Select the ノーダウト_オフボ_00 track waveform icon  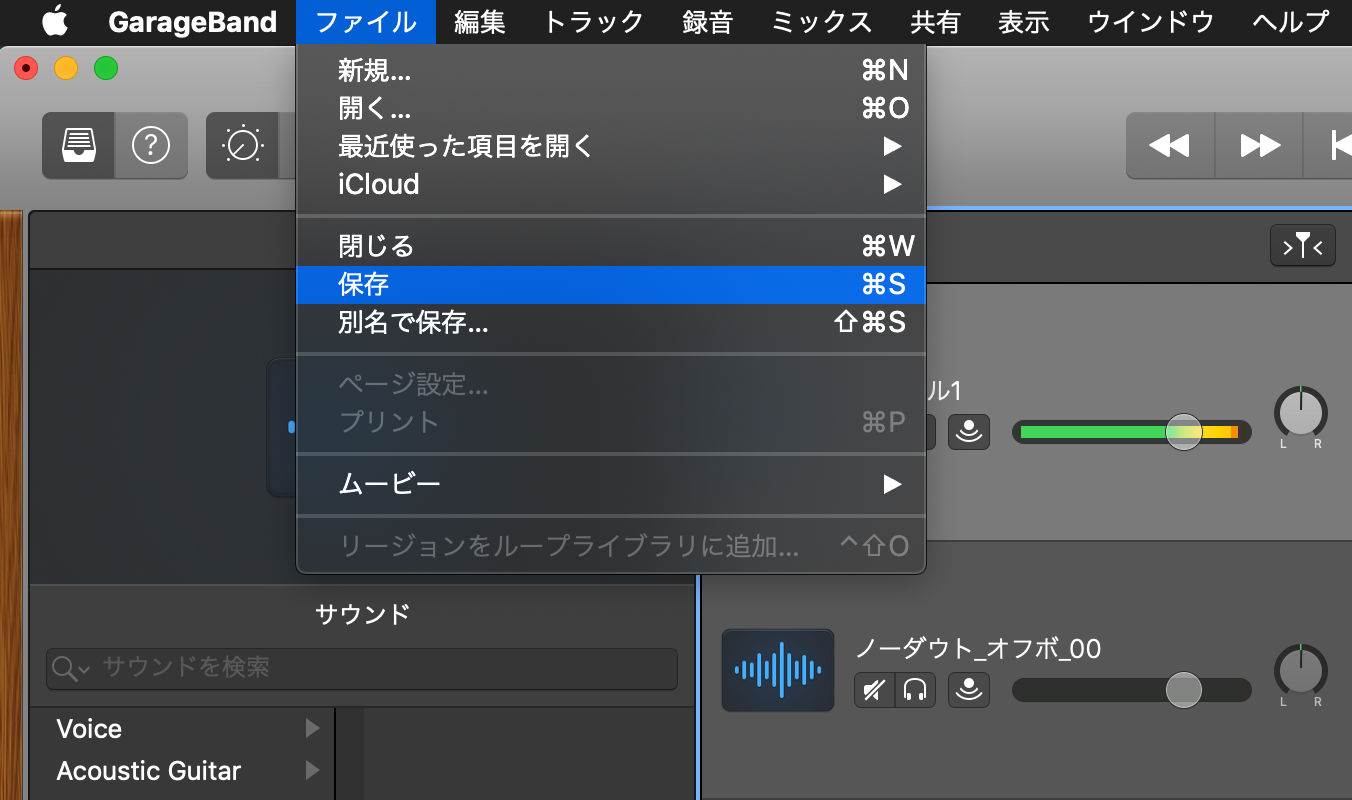pyautogui.click(x=778, y=670)
